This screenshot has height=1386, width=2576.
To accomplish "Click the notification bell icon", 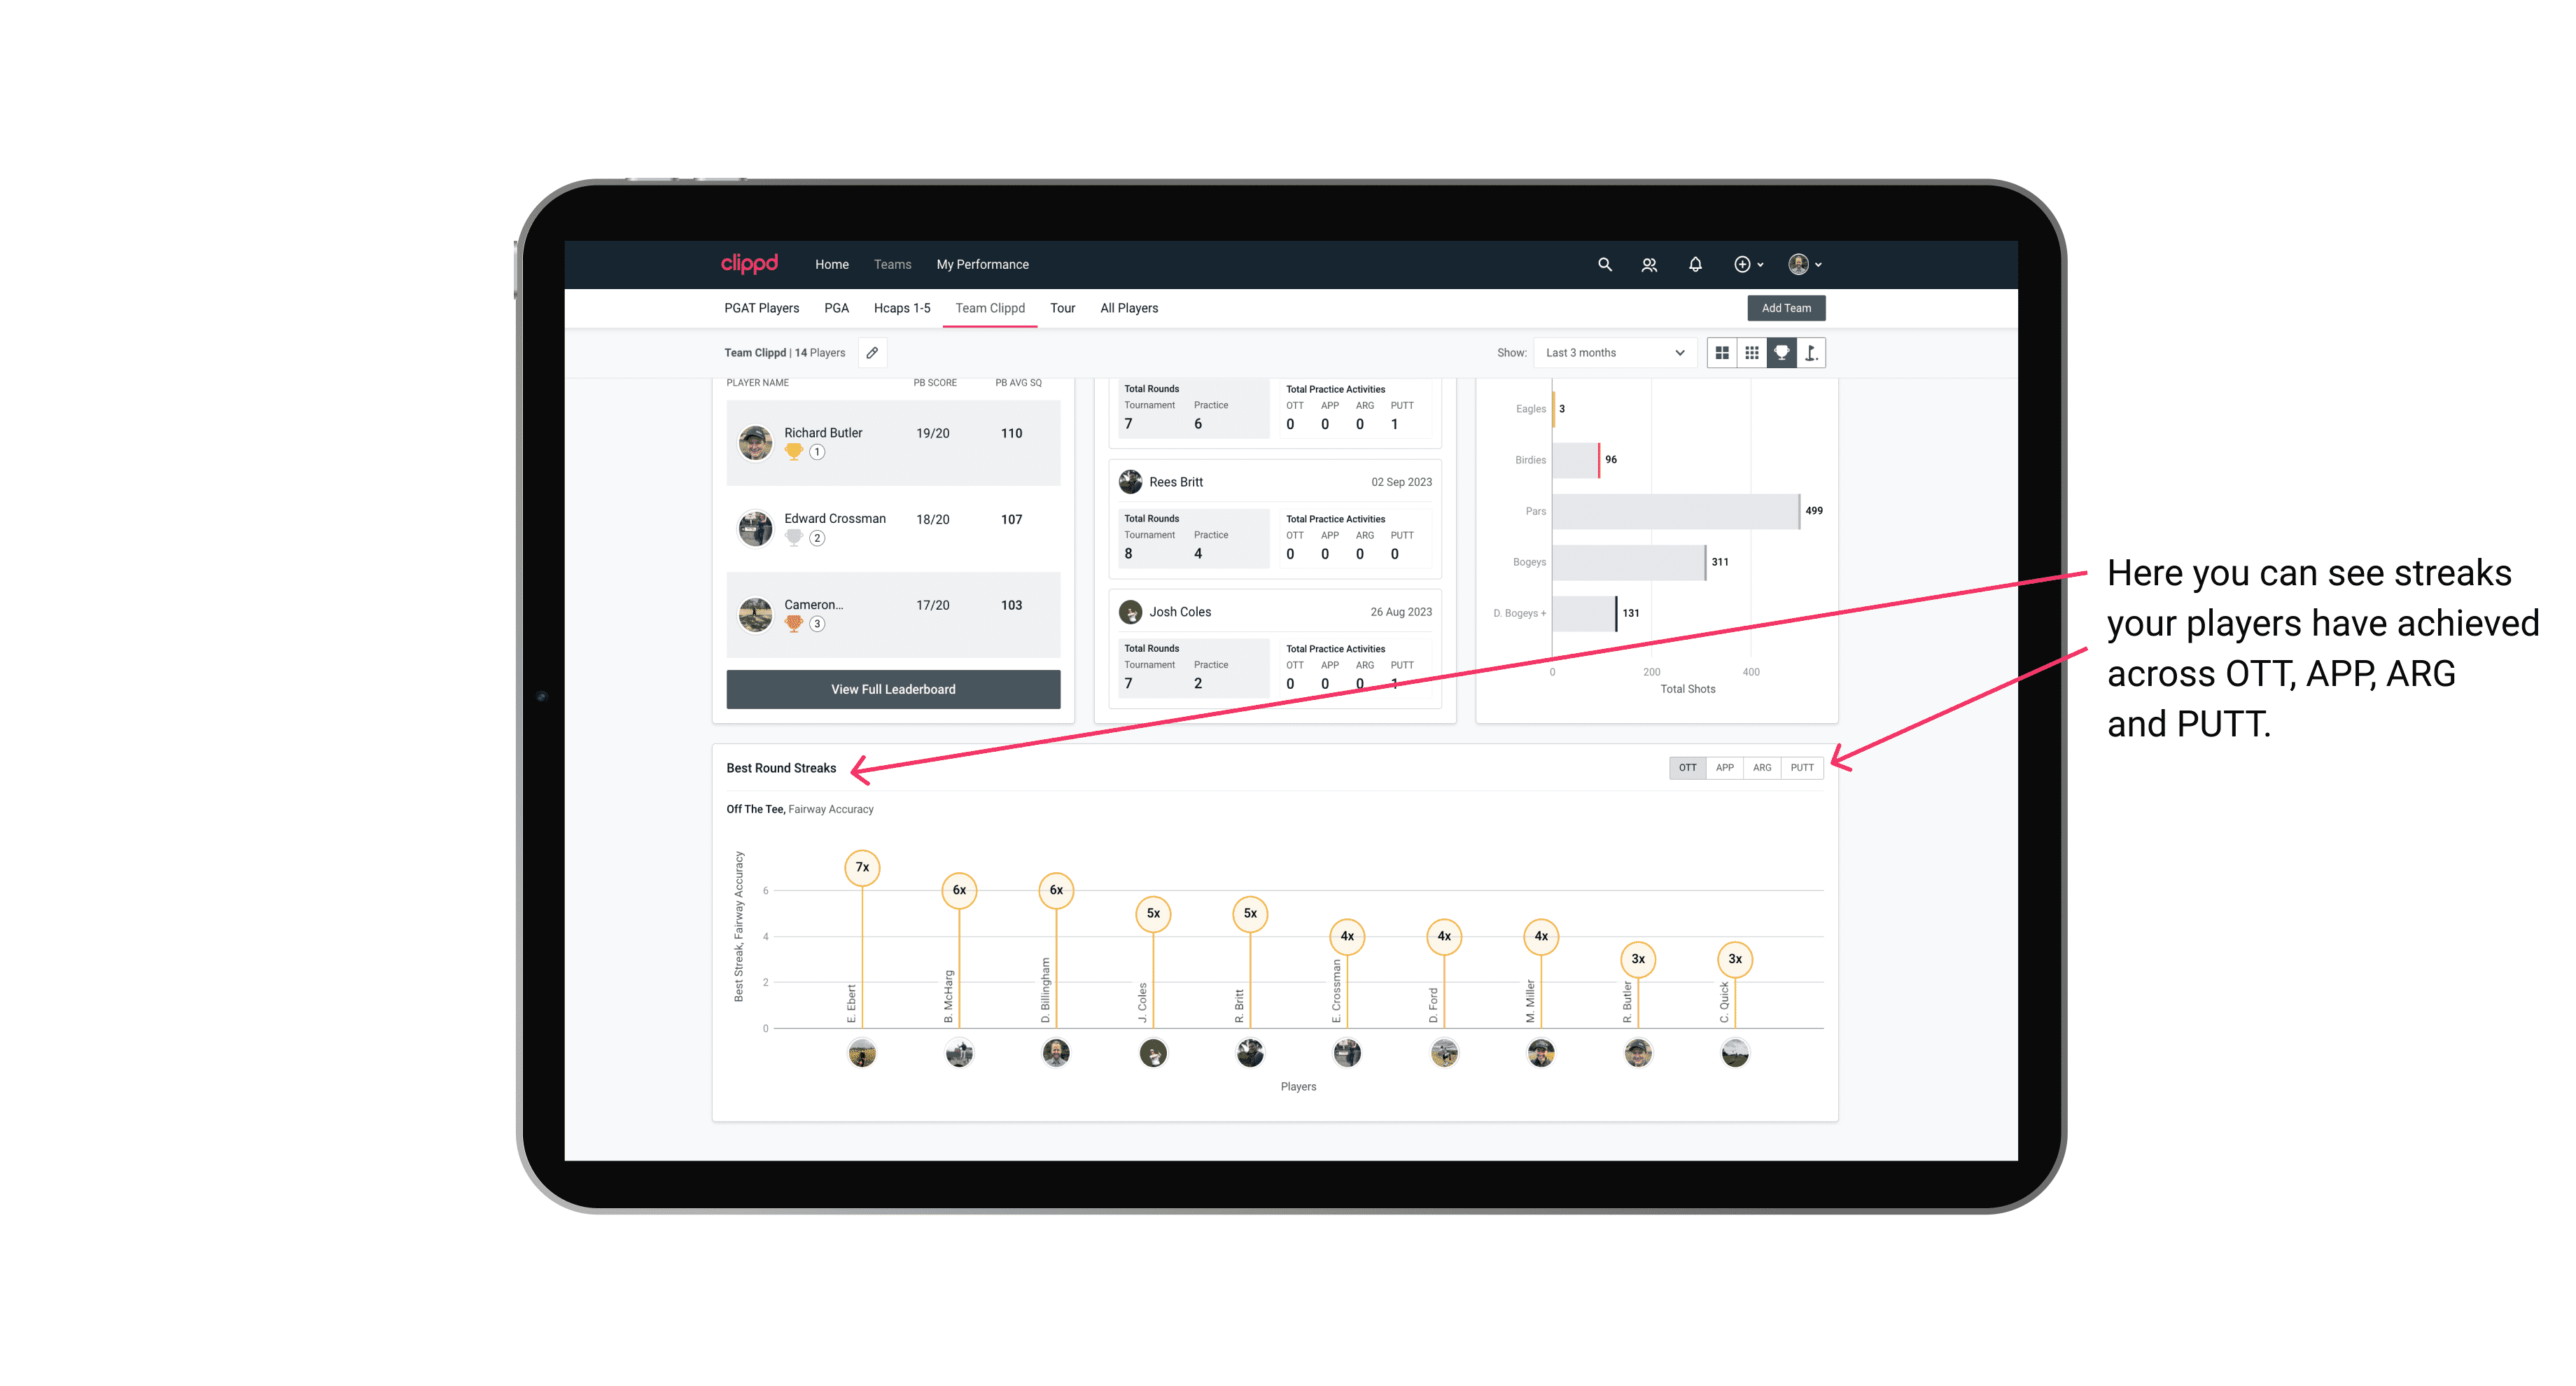I will click(1694, 263).
